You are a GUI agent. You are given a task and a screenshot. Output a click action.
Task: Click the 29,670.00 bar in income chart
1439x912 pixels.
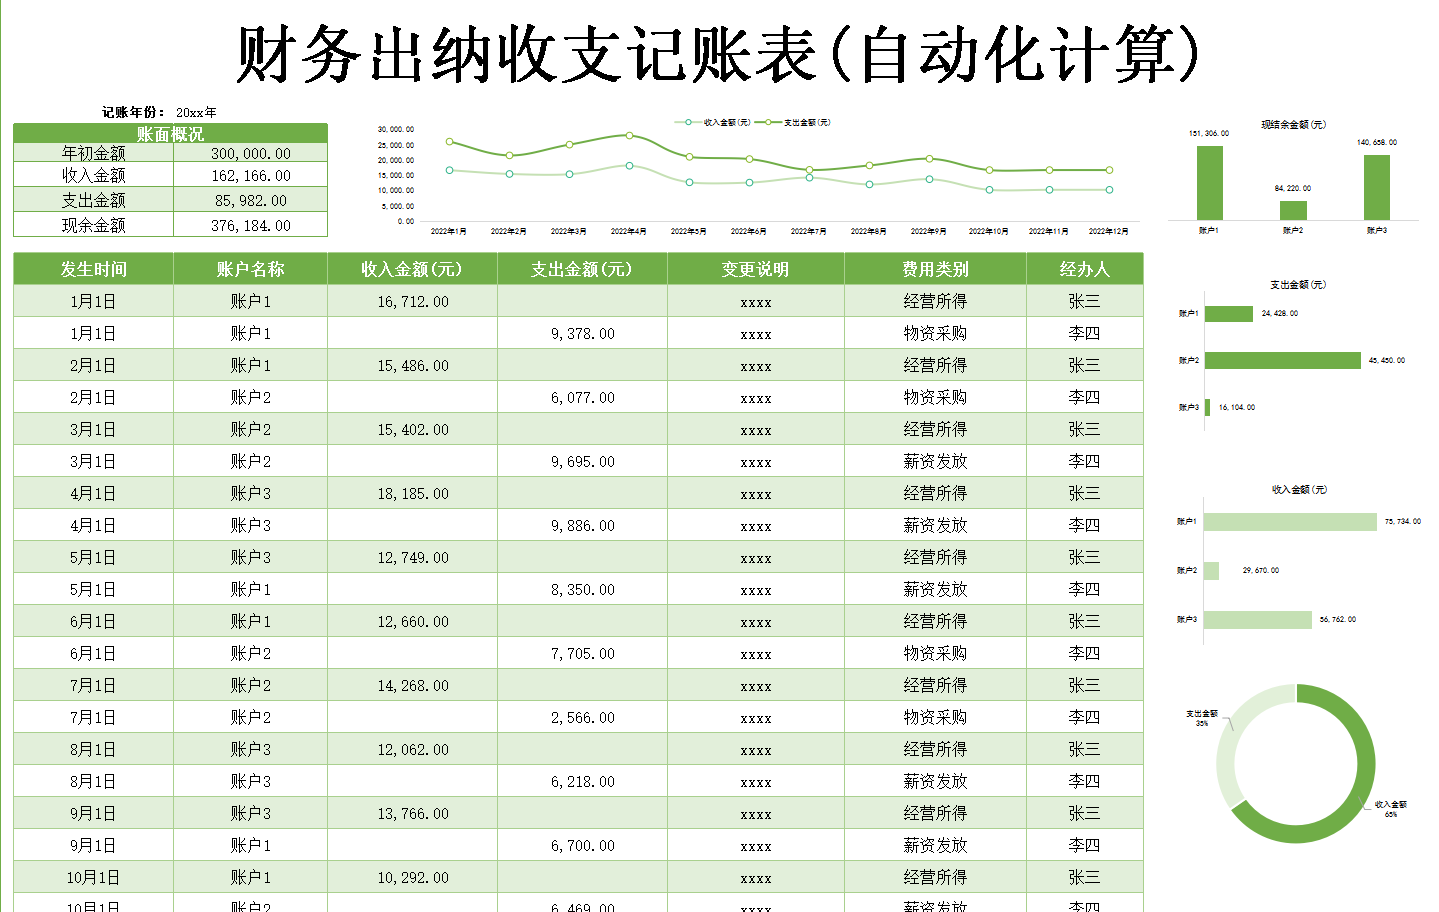tap(1212, 570)
